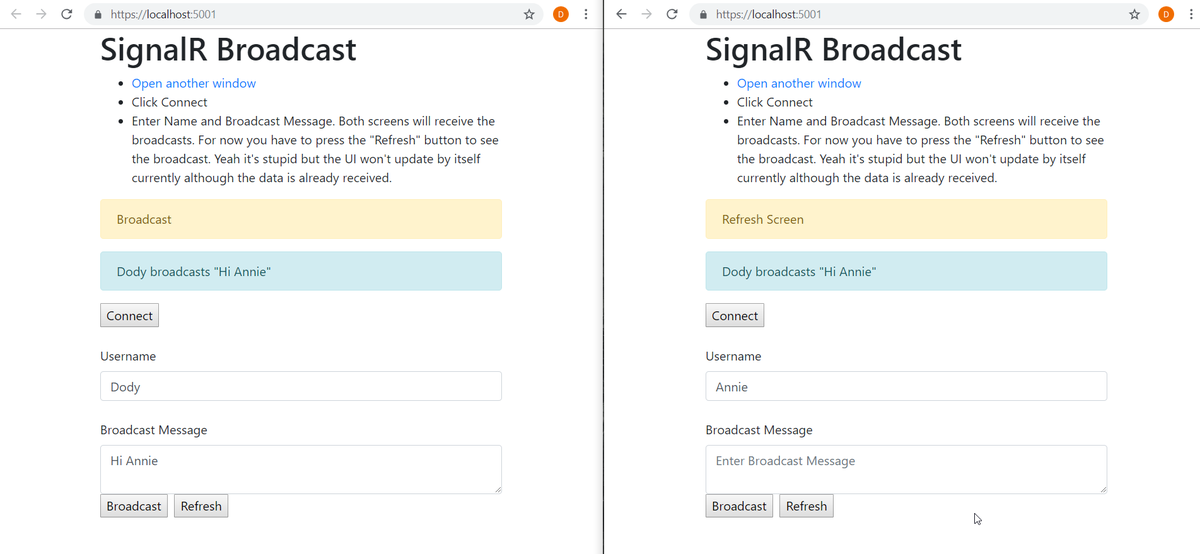Send the message with the left Broadcast button

pos(134,506)
